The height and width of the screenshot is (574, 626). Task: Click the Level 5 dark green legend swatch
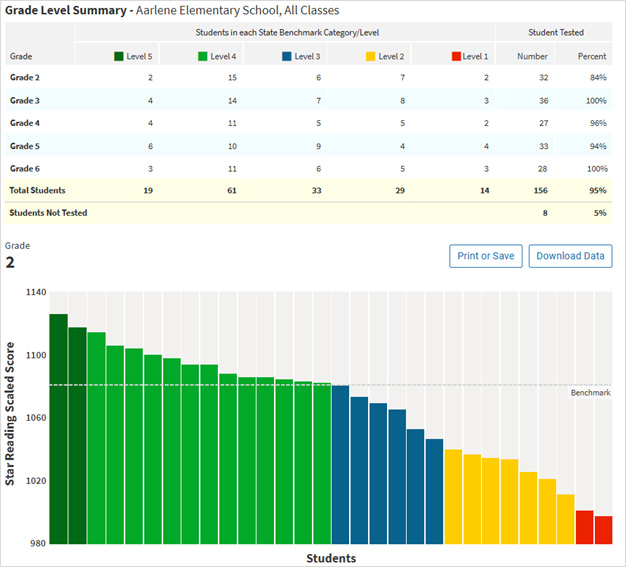[x=120, y=57]
